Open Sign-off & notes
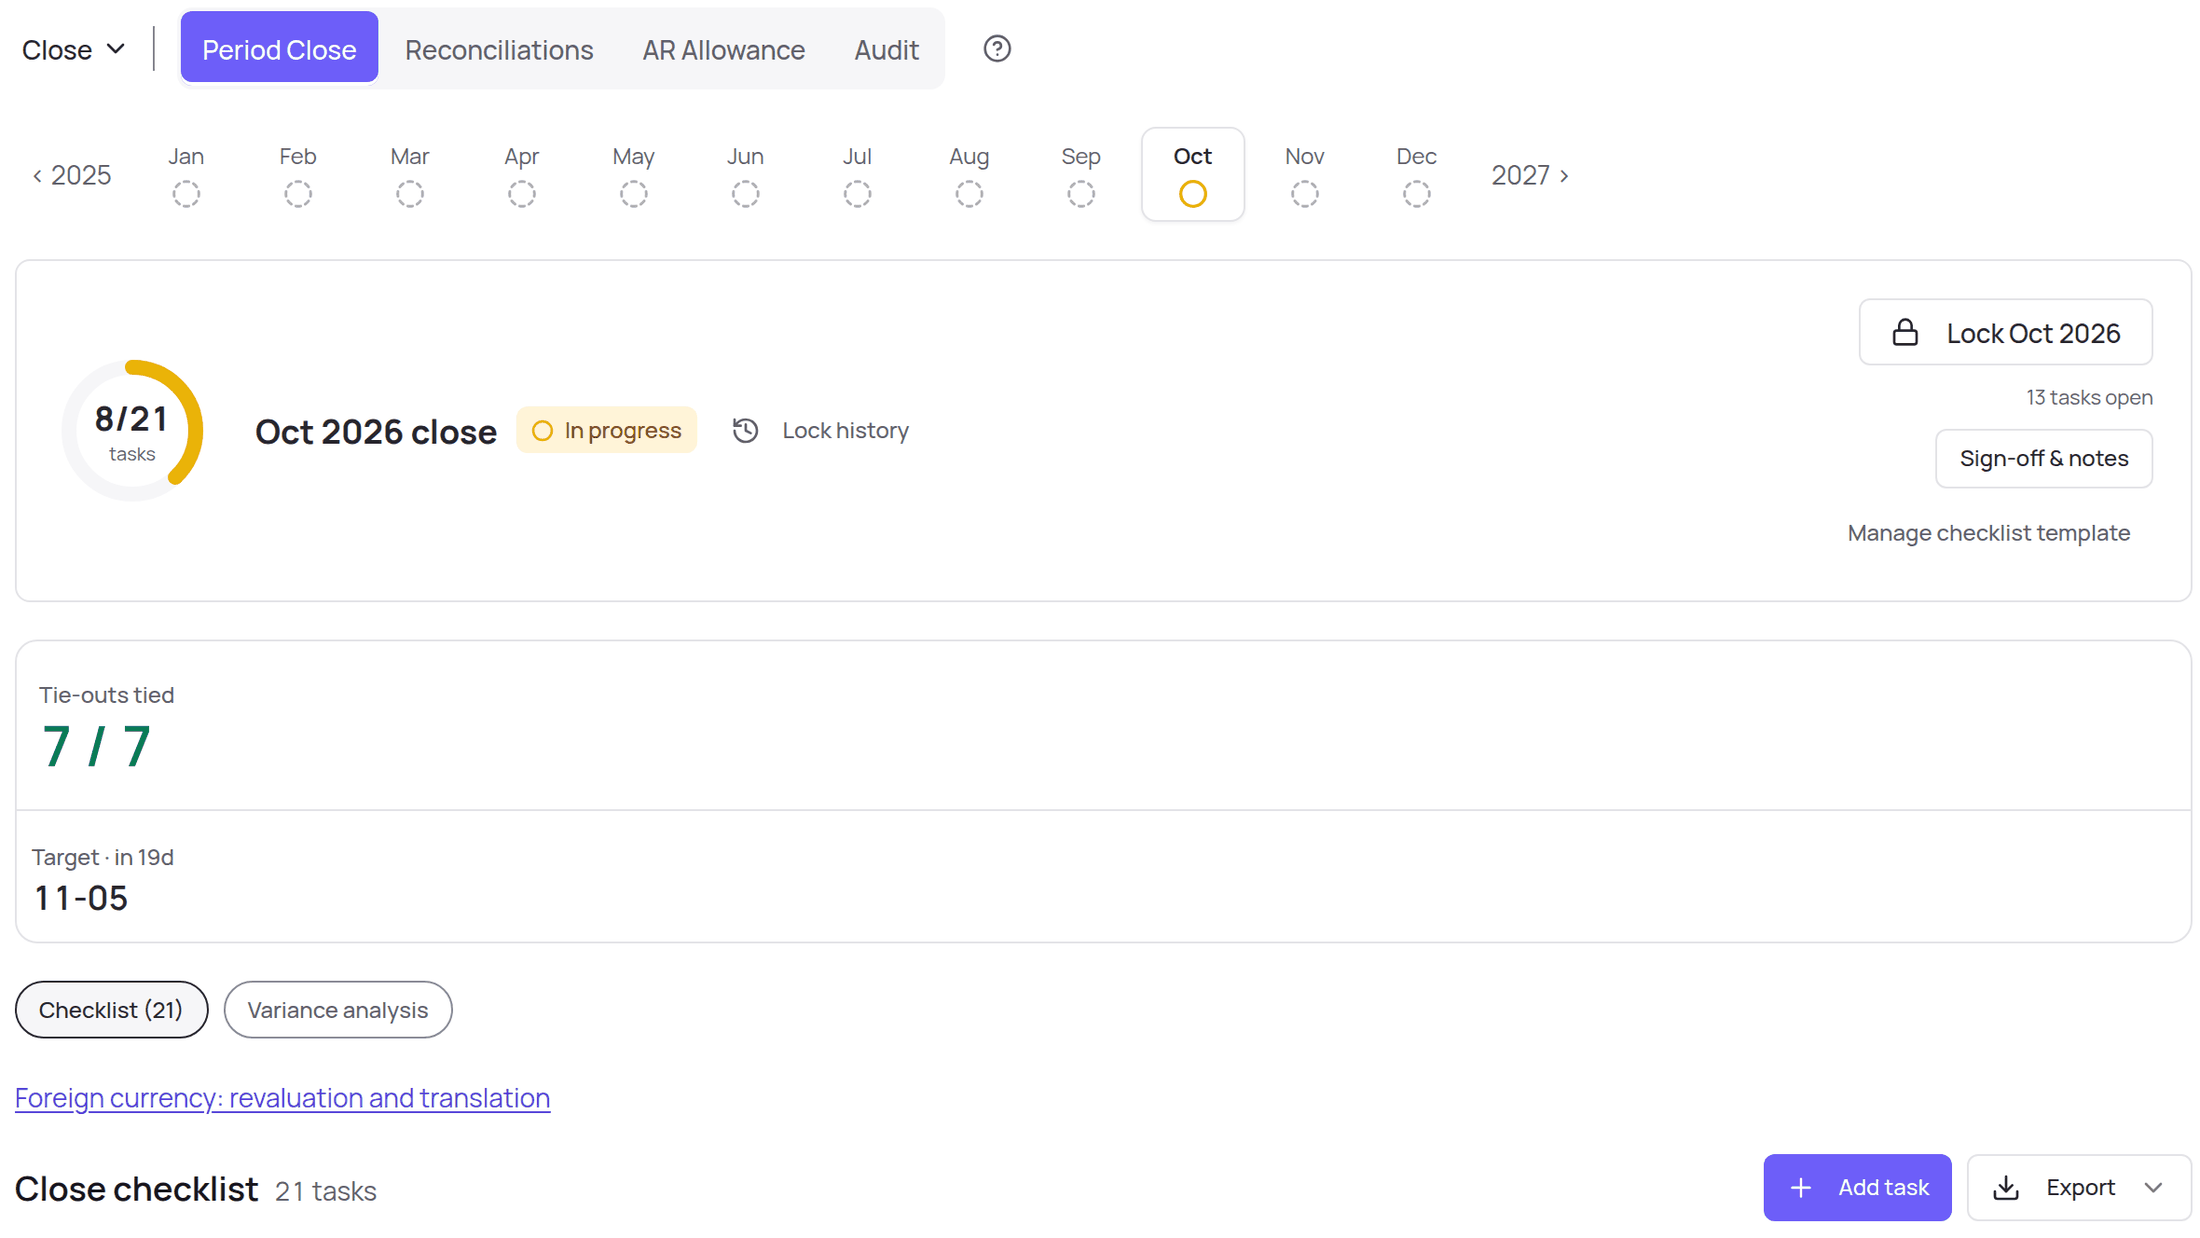Screen dimensions: 2200x1238 2043,458
